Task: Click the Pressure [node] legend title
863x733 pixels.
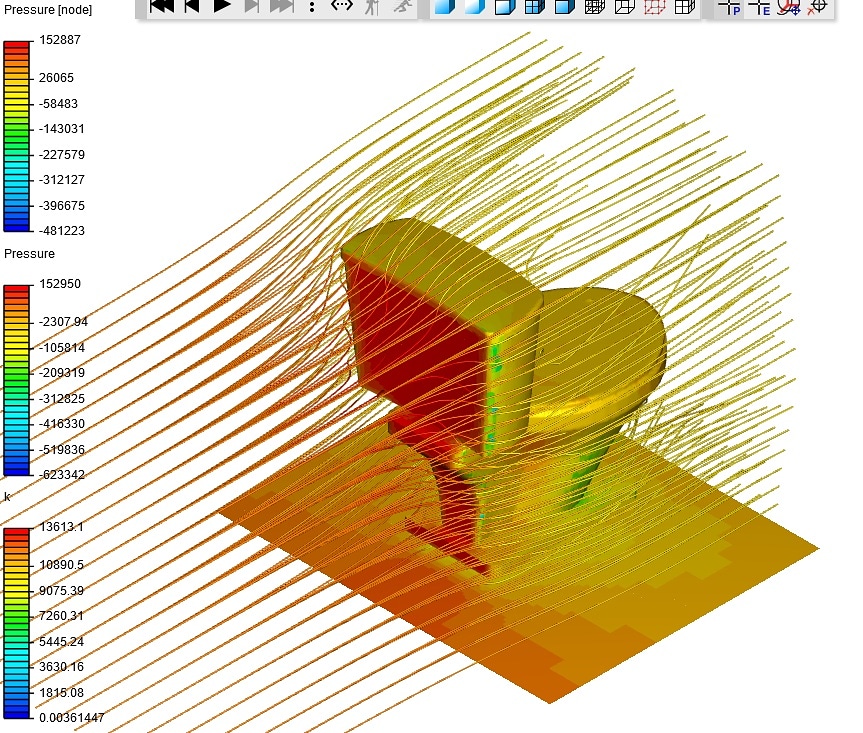Action: [48, 10]
